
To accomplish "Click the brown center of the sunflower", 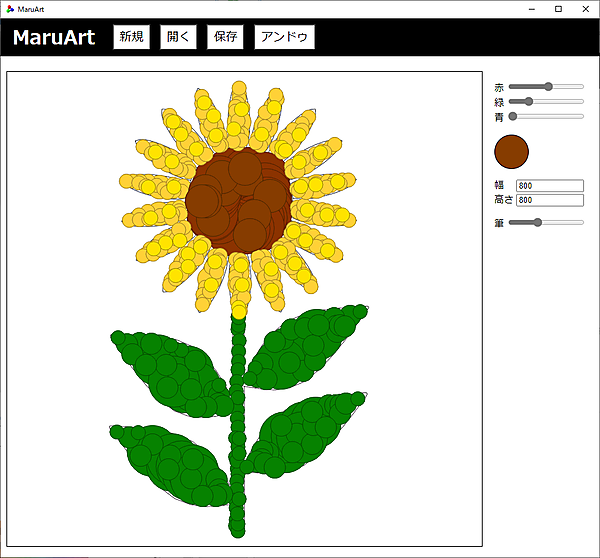I will tap(239, 200).
